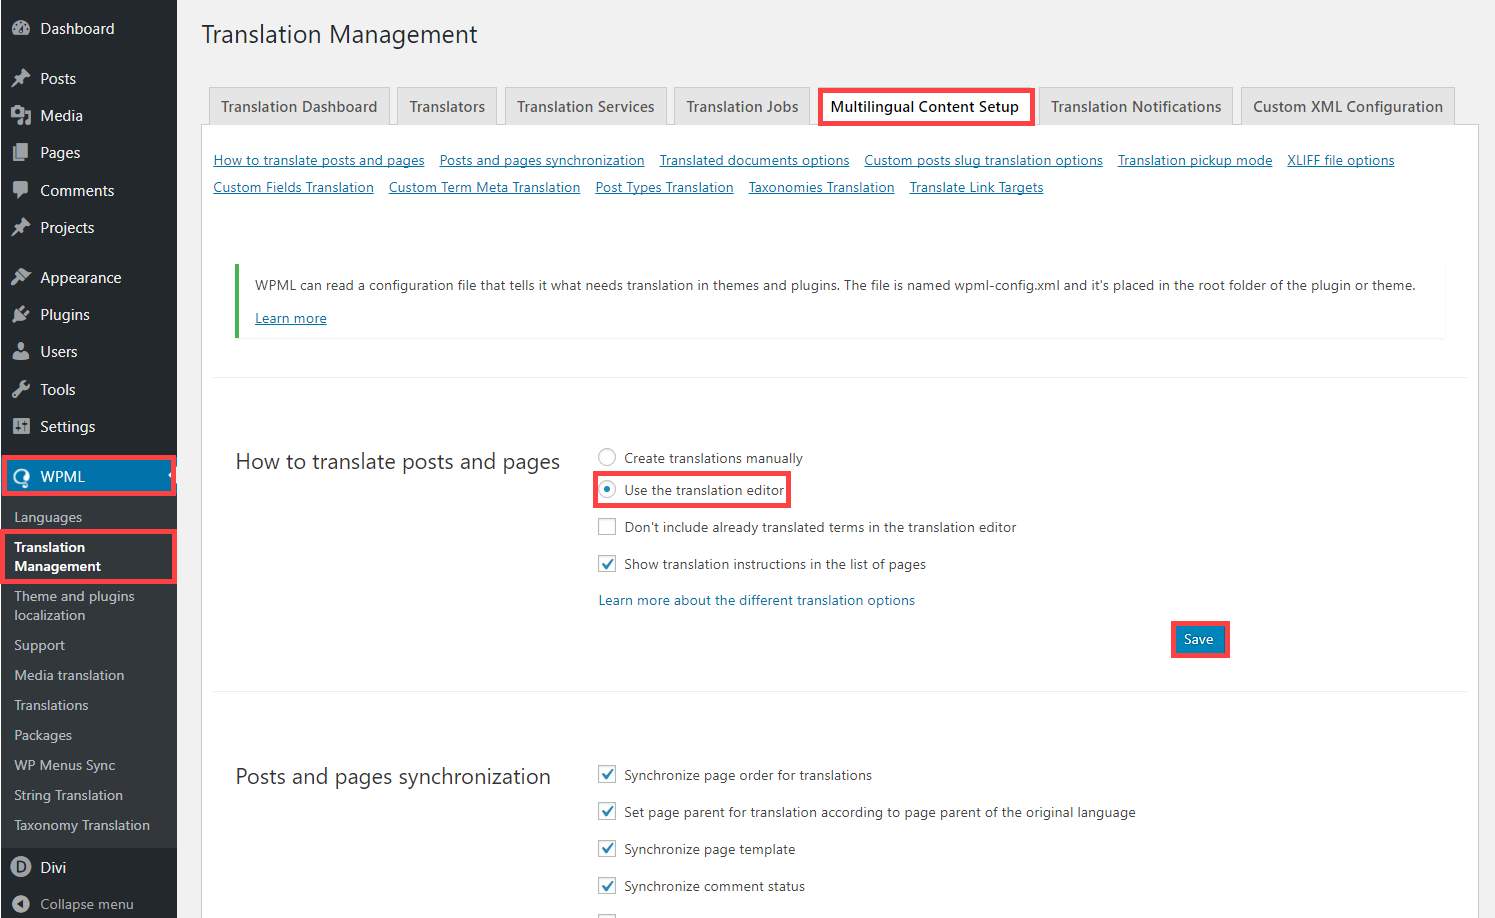
Task: Click the Settings sliders icon
Action: (x=21, y=427)
